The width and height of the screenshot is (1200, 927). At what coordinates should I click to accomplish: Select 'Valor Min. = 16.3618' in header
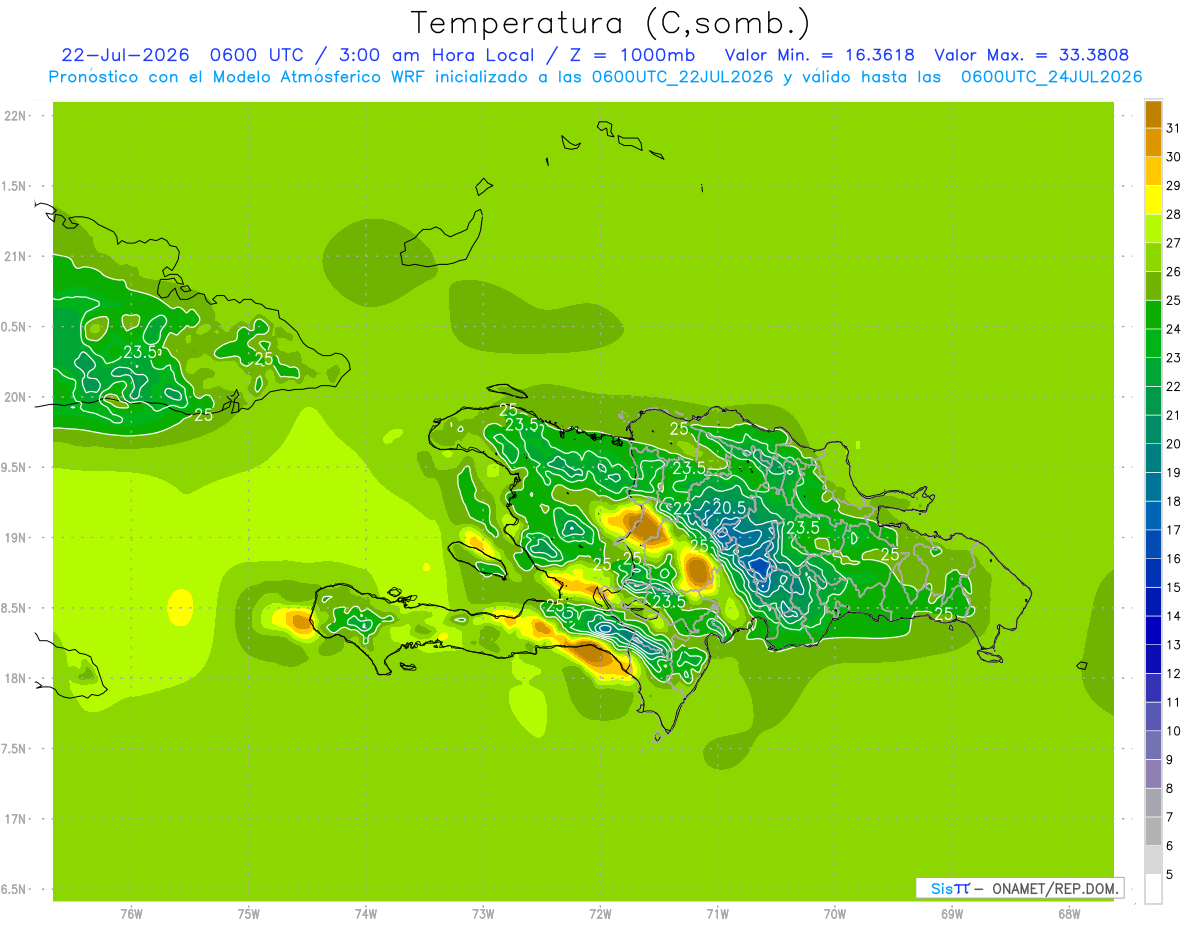tap(819, 55)
